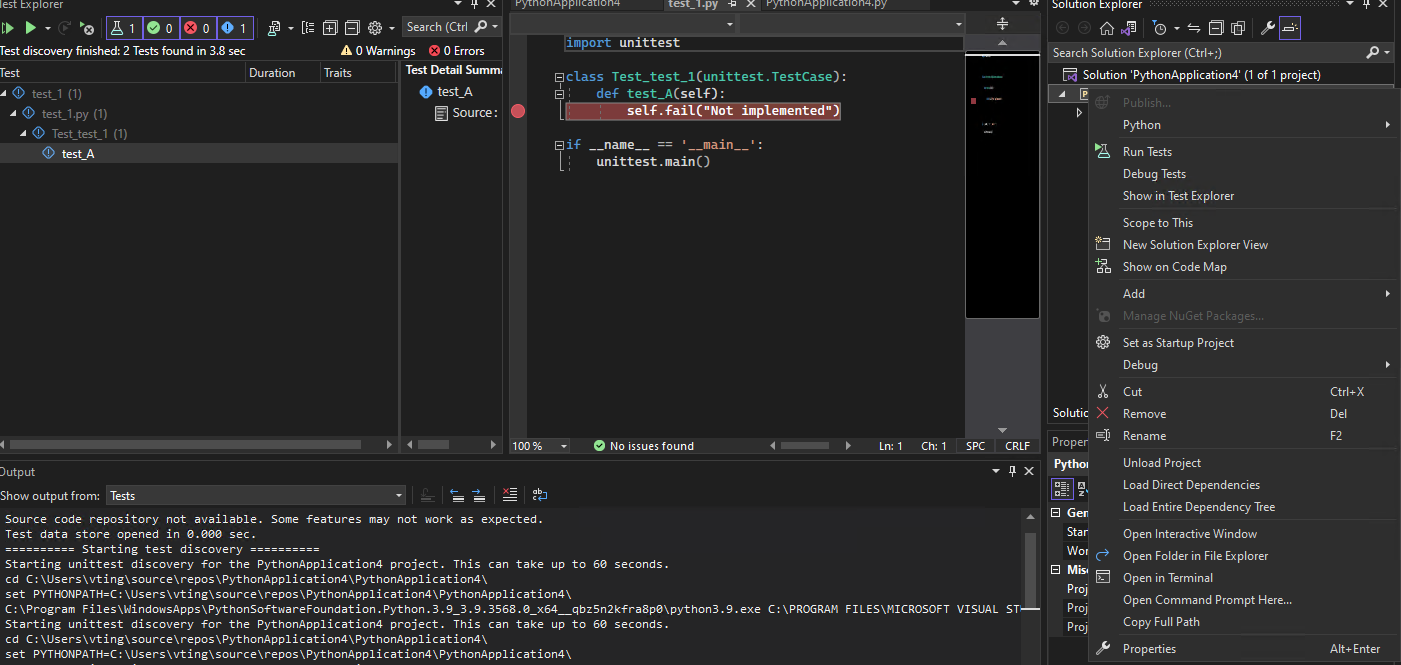
Task: Select Set as Startup Project
Action: click(x=1244, y=343)
